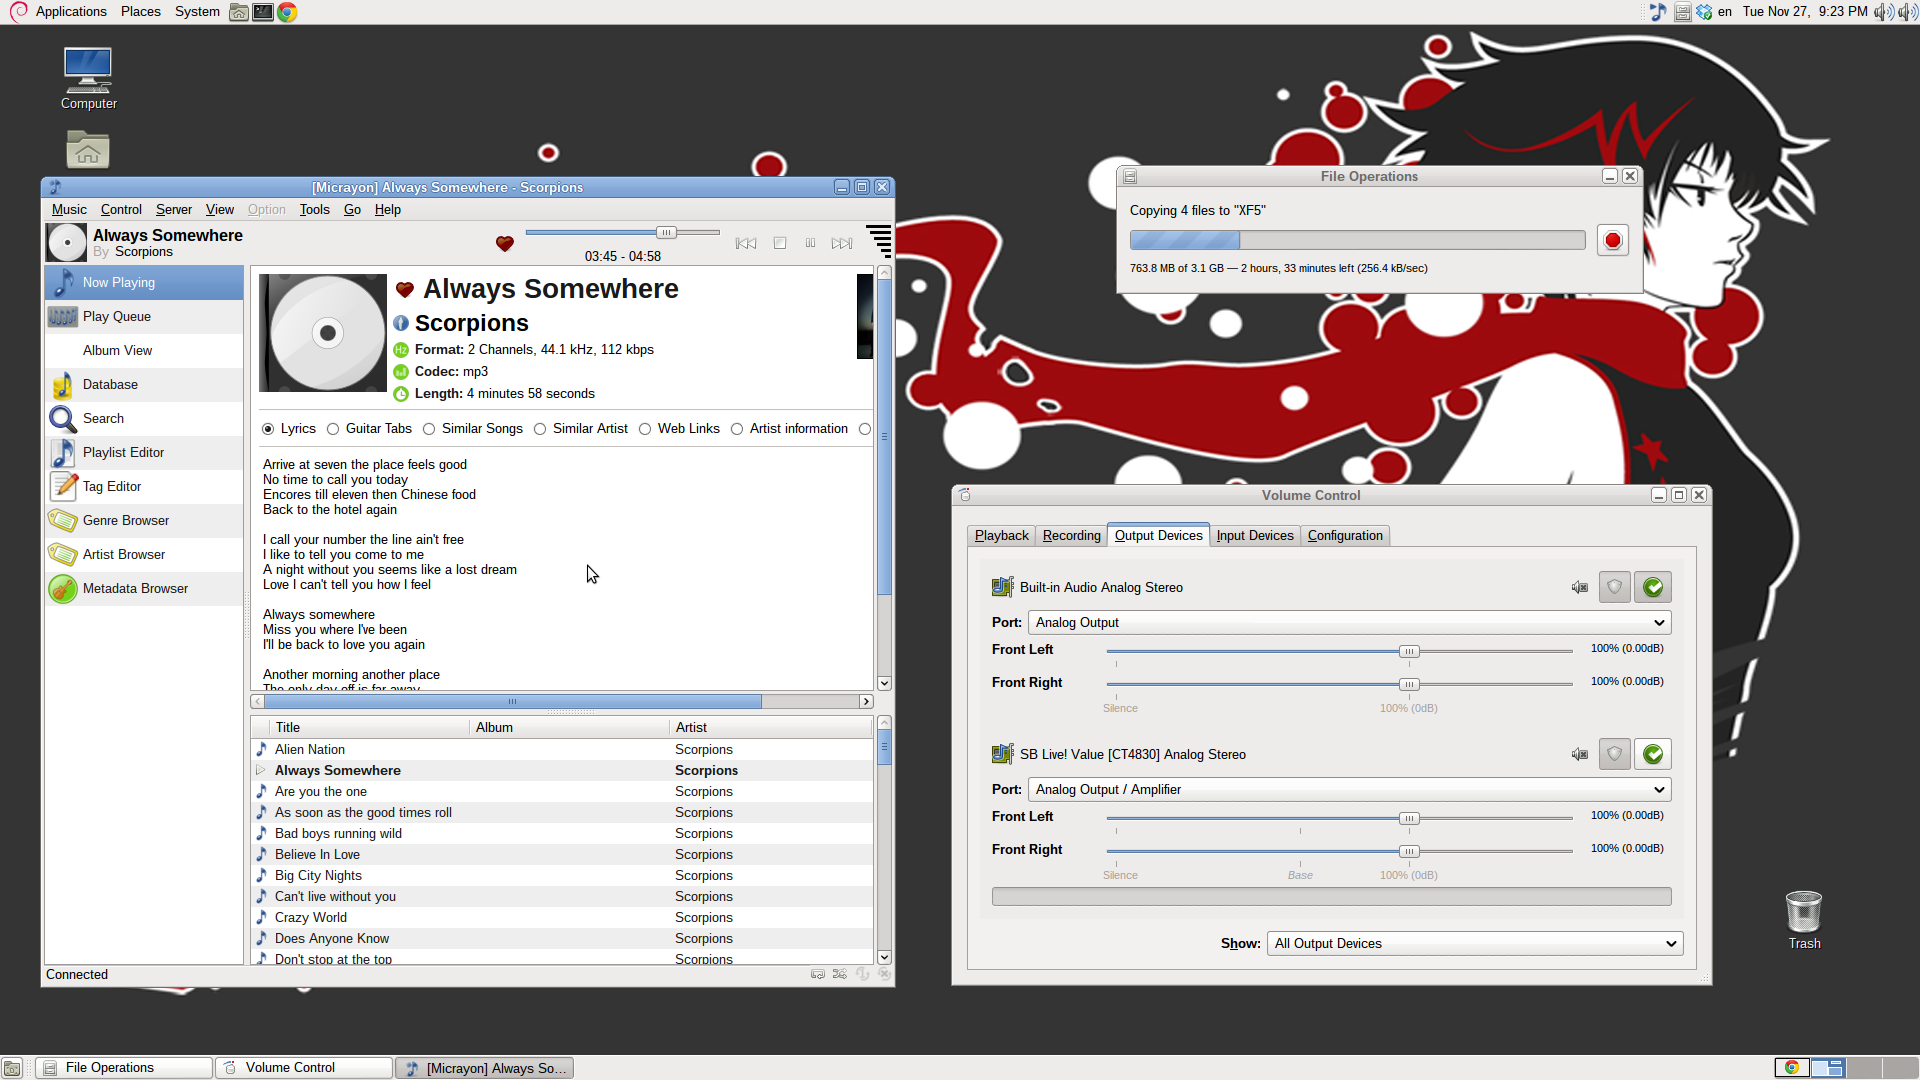This screenshot has height=1080, width=1920.
Task: Open the Tag Editor sidebar entry
Action: 144,487
